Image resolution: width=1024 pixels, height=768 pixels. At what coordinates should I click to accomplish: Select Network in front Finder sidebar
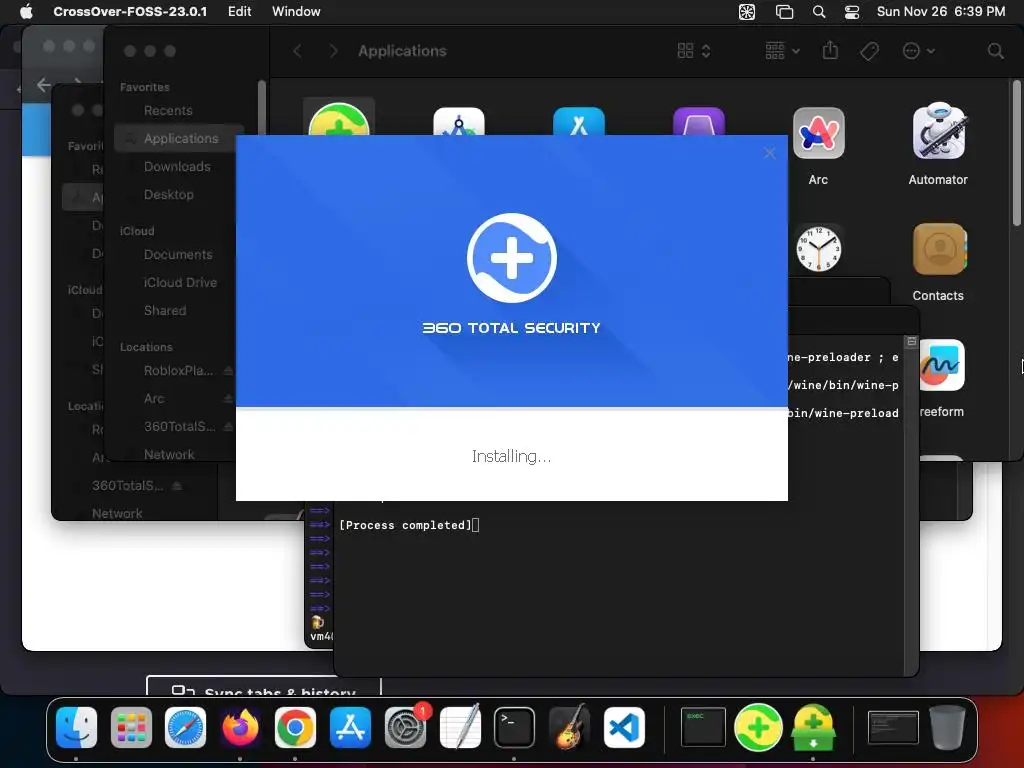click(169, 455)
